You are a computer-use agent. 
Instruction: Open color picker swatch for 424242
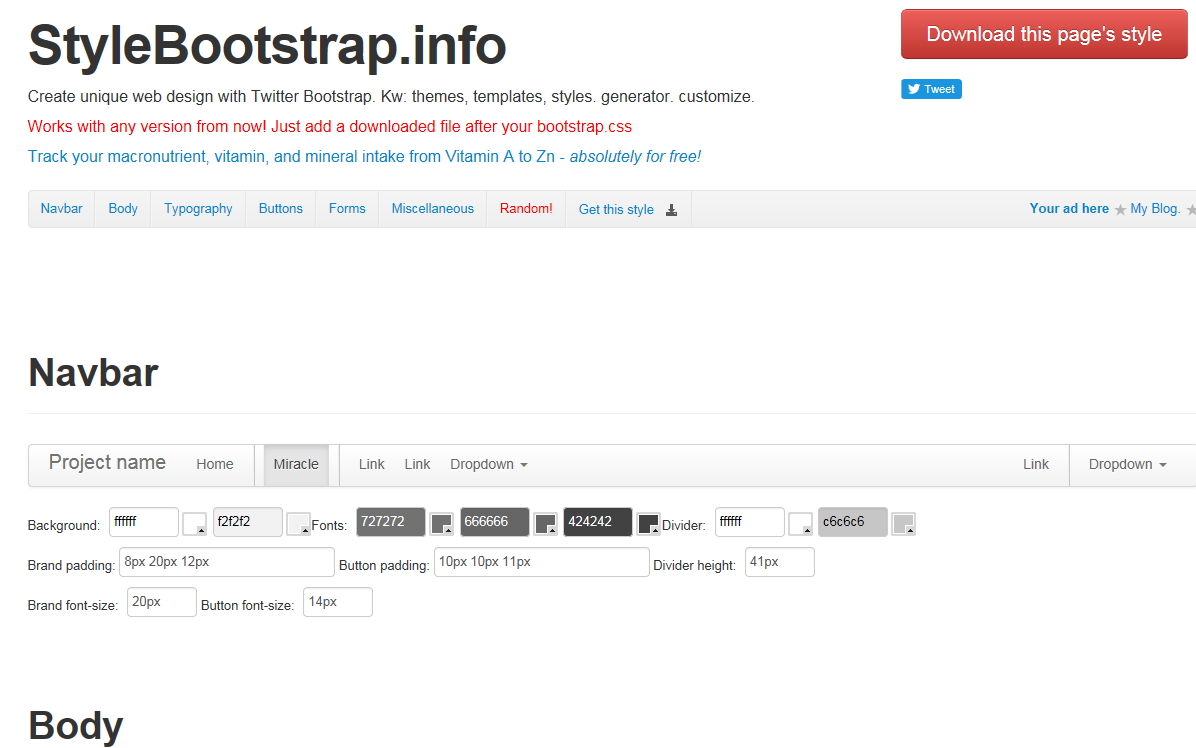click(648, 524)
